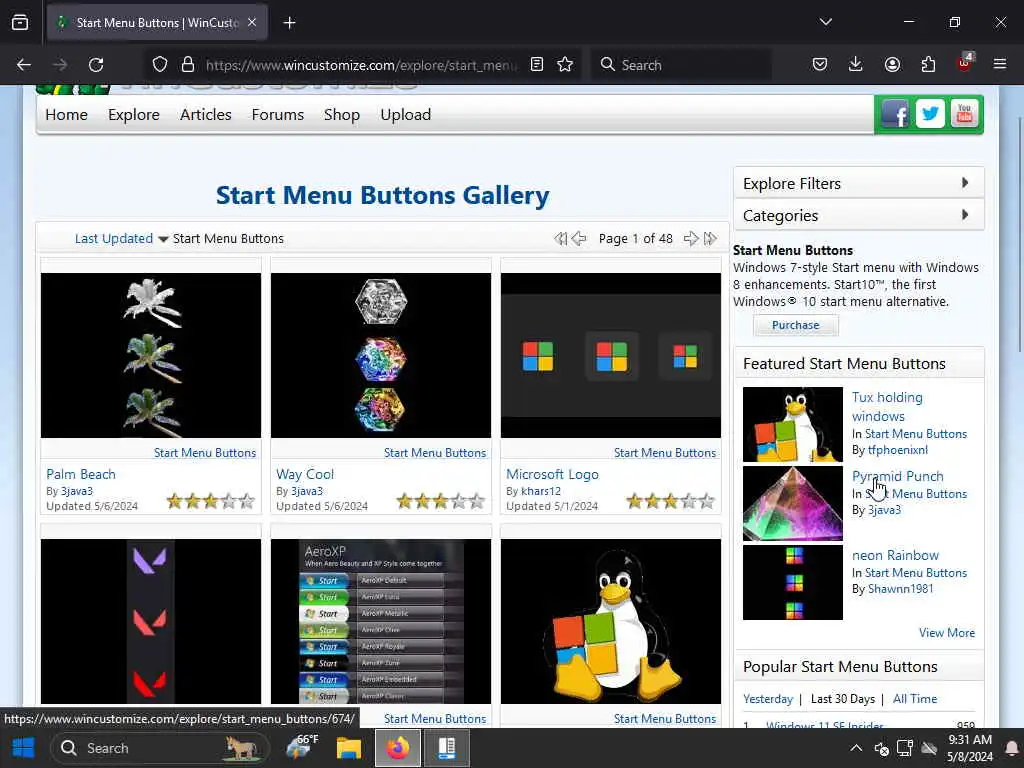1024x768 pixels.
Task: Open tracking protection shield icon
Action: pyautogui.click(x=160, y=65)
